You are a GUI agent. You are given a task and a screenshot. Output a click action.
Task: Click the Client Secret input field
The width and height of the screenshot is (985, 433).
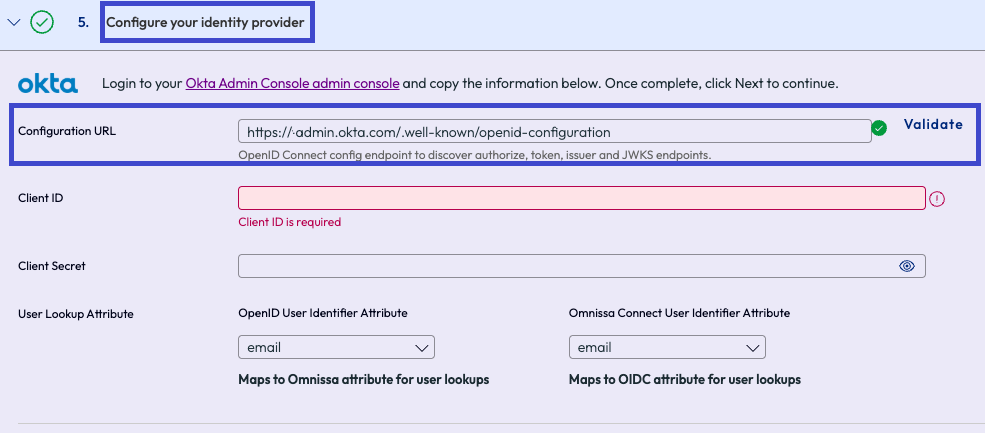(582, 266)
